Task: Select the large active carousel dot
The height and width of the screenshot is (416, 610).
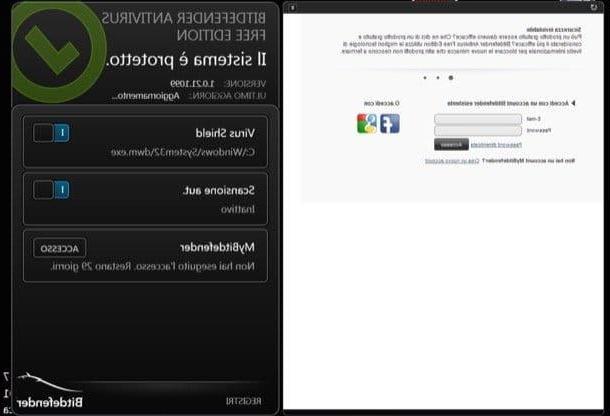Action: [x=450, y=78]
